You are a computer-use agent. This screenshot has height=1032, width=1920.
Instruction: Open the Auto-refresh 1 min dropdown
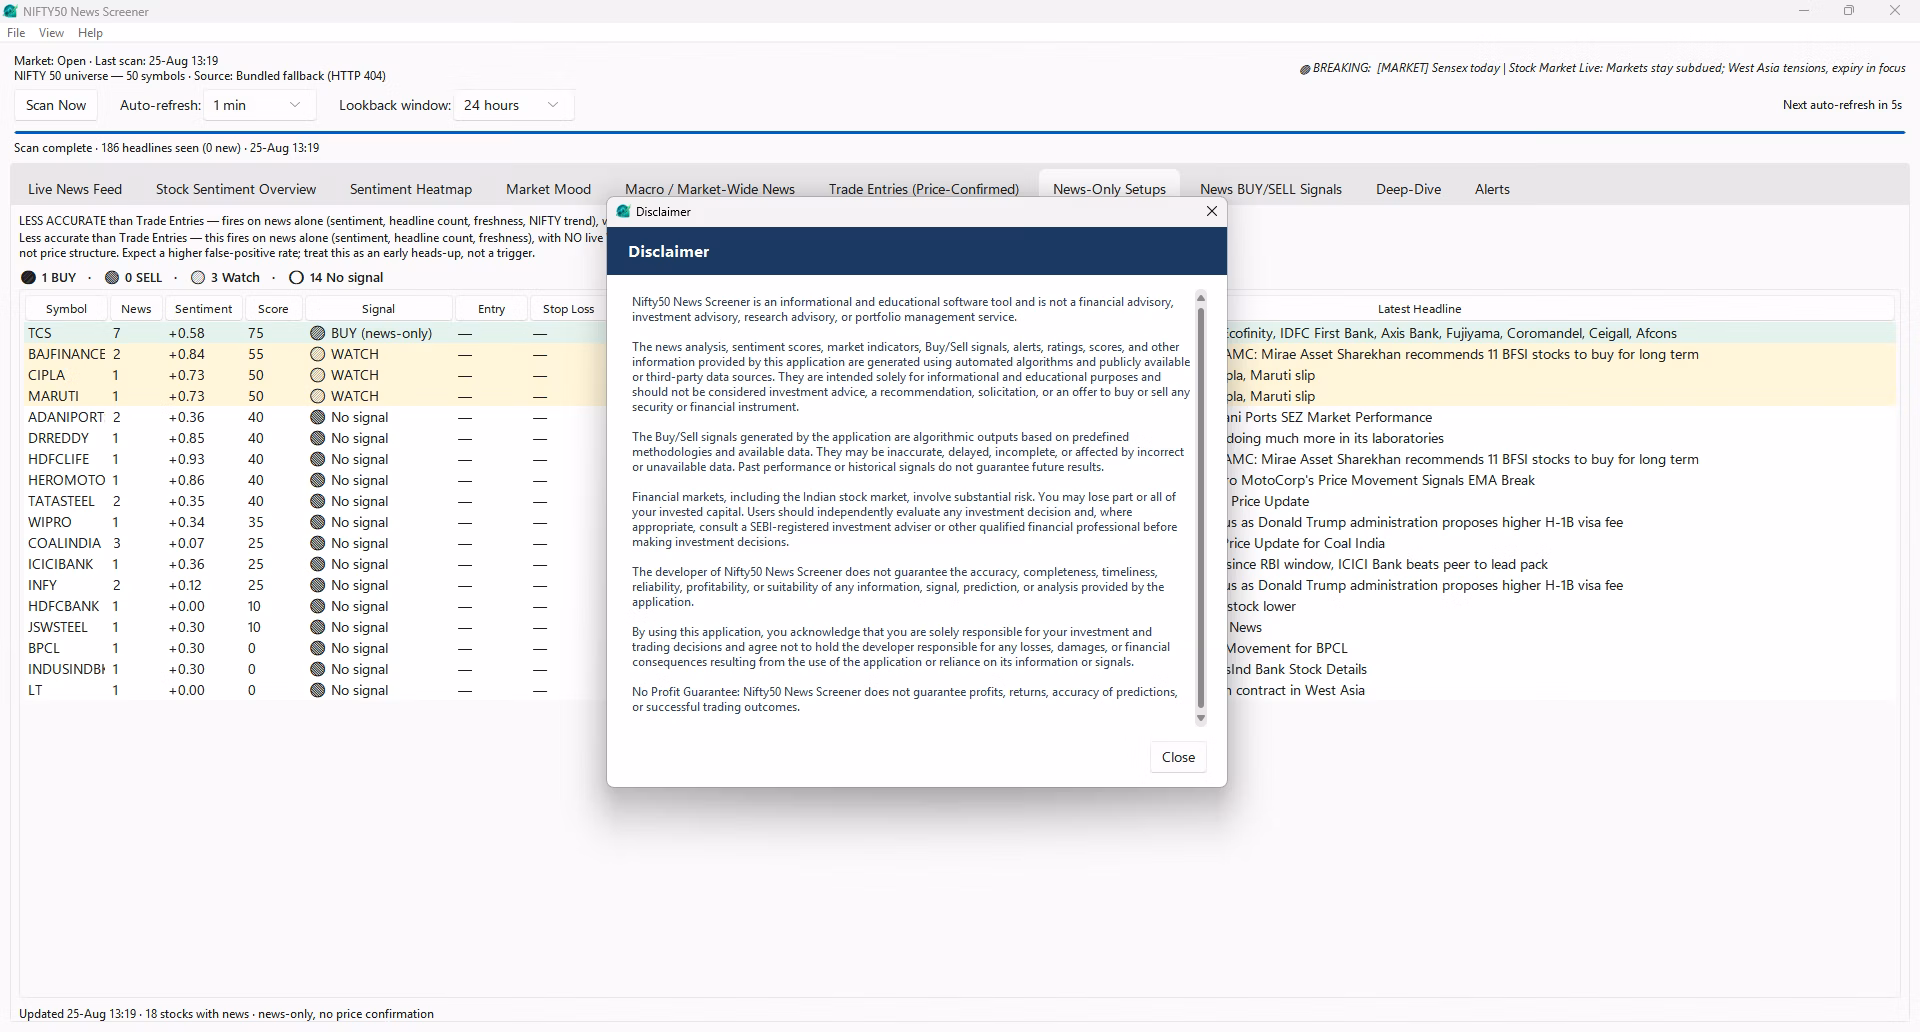pos(259,105)
